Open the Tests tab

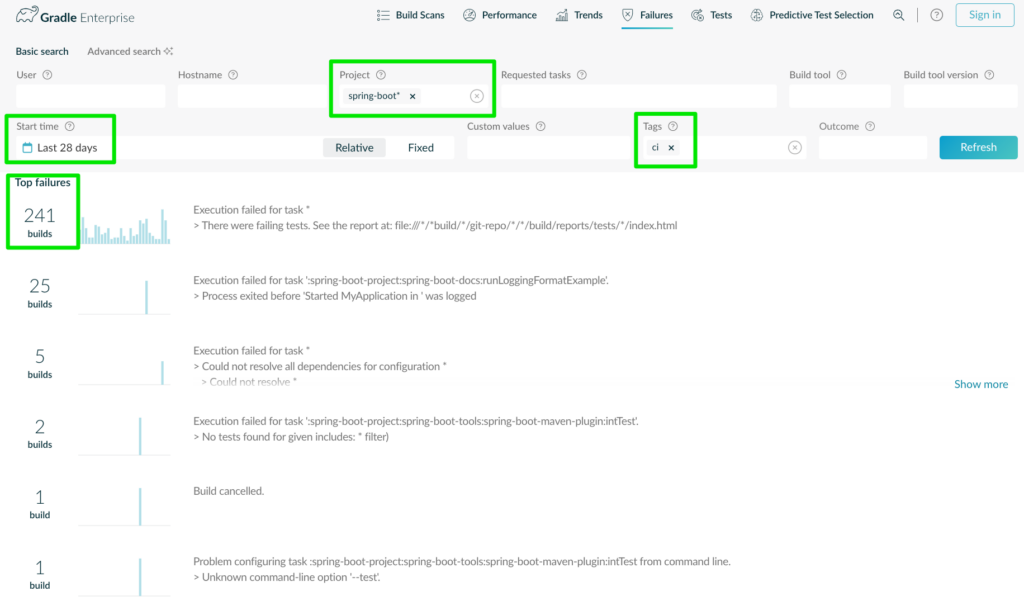pos(712,15)
